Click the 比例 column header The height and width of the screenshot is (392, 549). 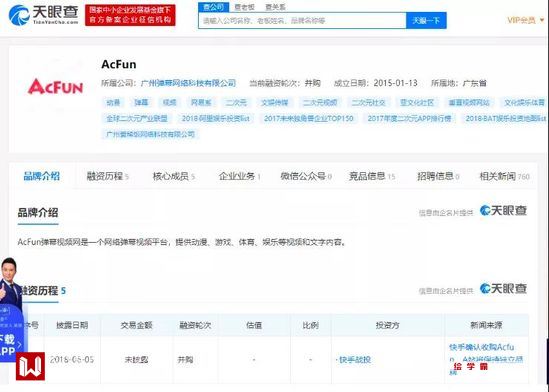point(311,325)
